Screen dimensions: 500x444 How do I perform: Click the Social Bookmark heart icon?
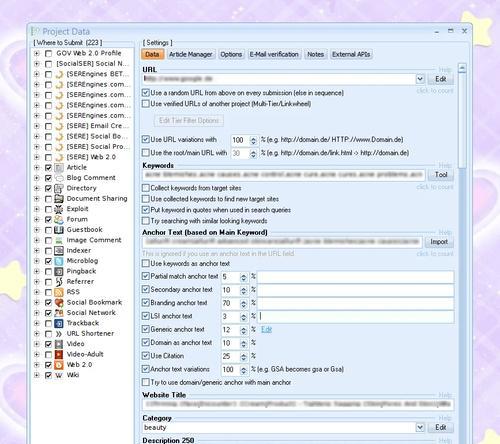click(59, 303)
